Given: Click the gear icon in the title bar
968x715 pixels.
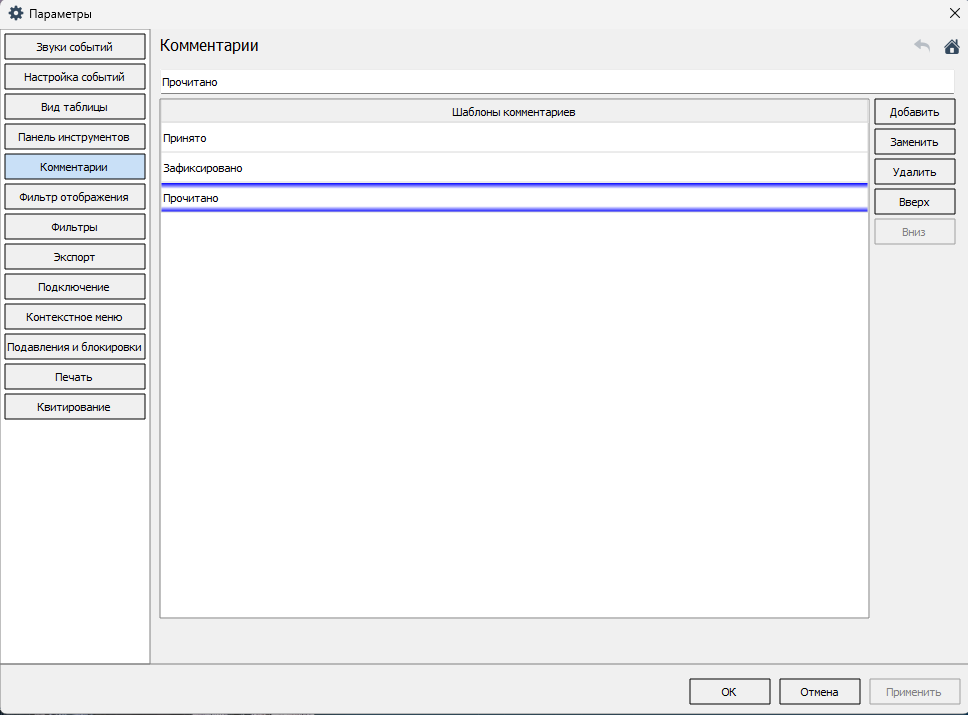Looking at the screenshot, I should [x=15, y=13].
